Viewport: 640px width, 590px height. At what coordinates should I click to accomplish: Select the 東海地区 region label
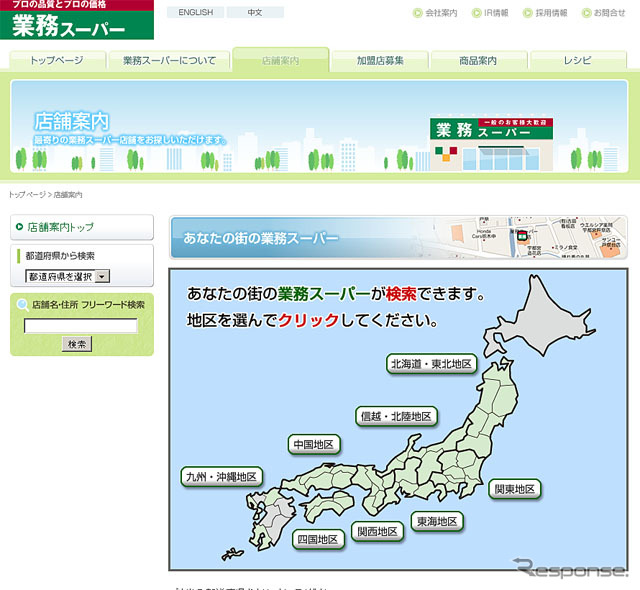click(437, 521)
